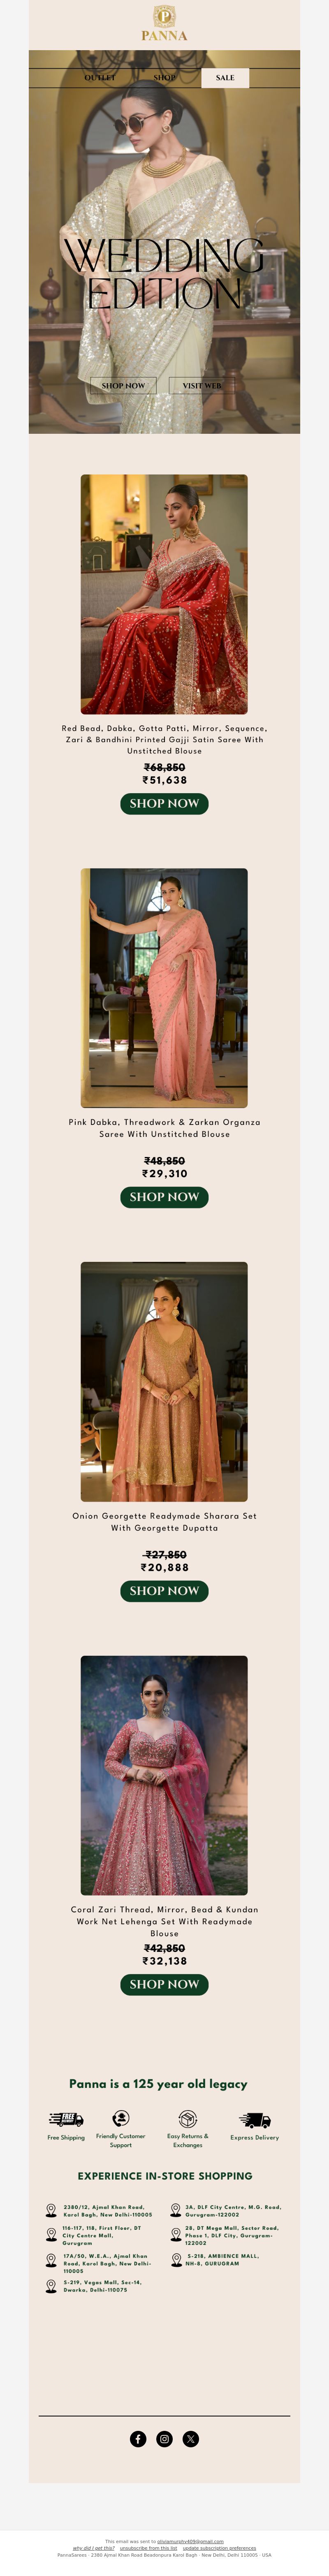Viewport: 329px width, 2576px height.
Task: Open the OUTLET menu item
Action: (x=100, y=77)
